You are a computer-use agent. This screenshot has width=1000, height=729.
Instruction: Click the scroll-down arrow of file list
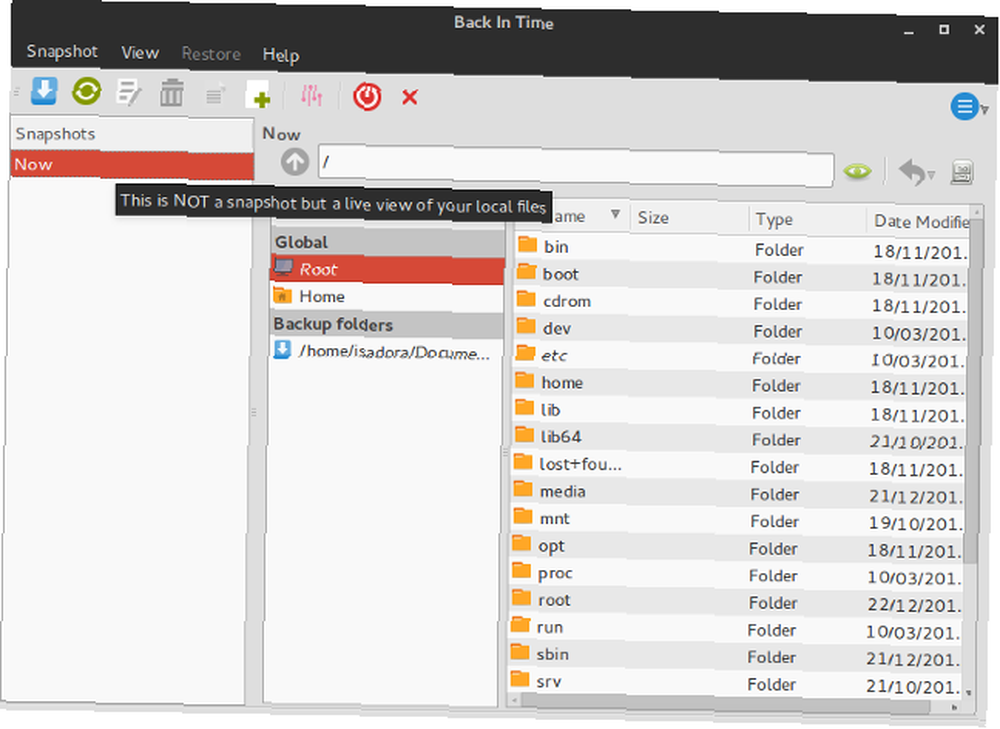(x=969, y=692)
